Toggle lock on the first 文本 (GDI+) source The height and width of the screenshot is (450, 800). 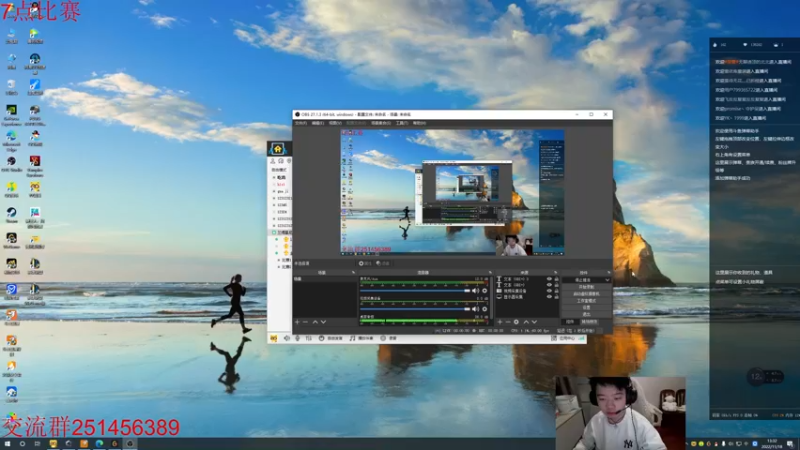557,279
